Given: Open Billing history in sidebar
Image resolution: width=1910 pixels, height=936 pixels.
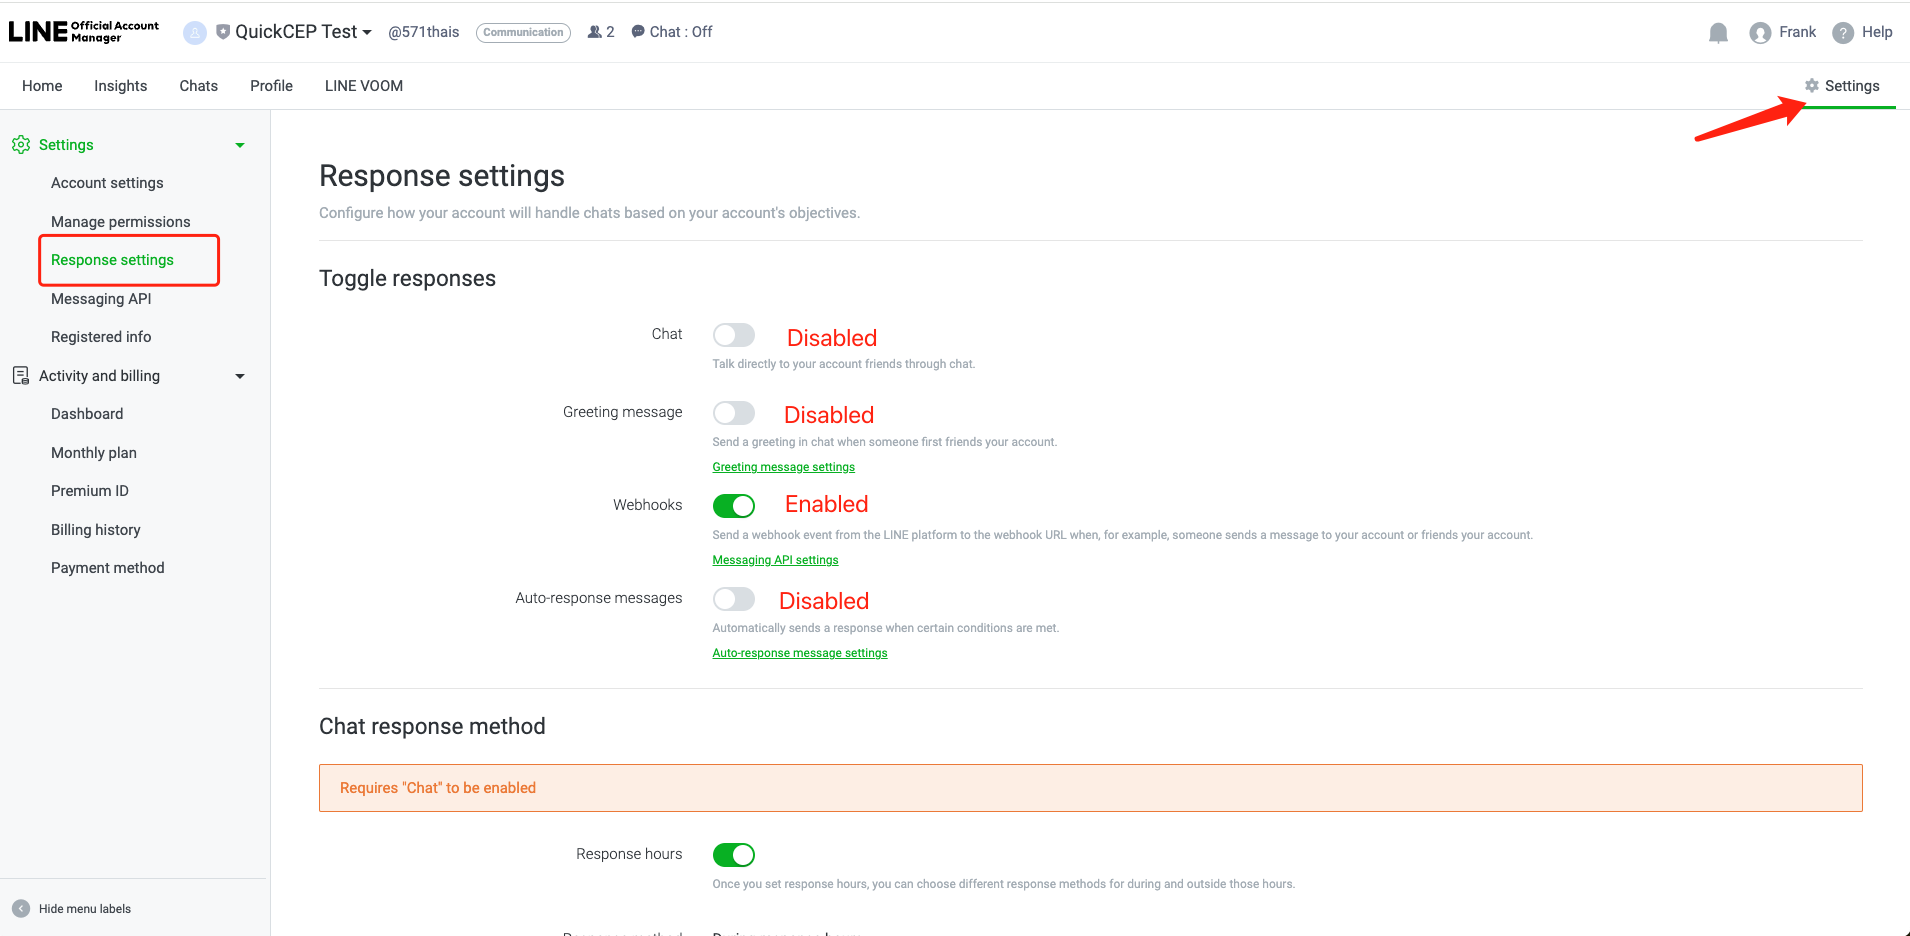Looking at the screenshot, I should pos(96,530).
